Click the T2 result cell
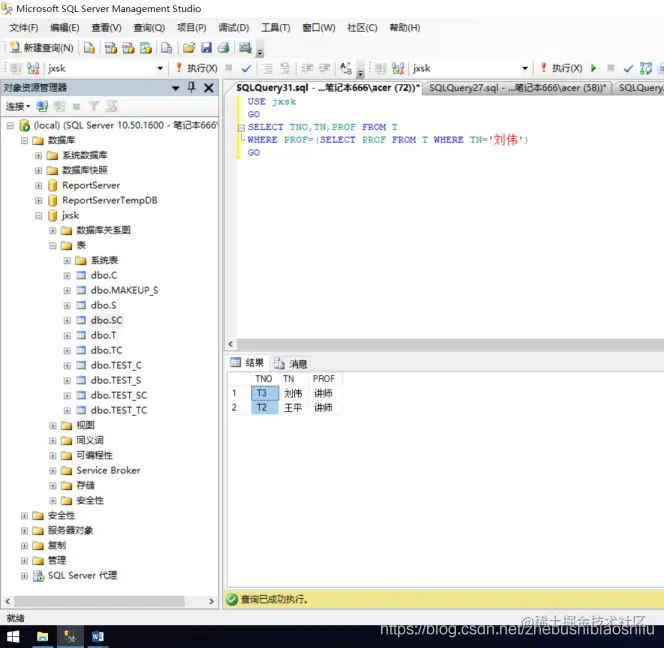Viewport: 664px width, 648px height. point(265,407)
